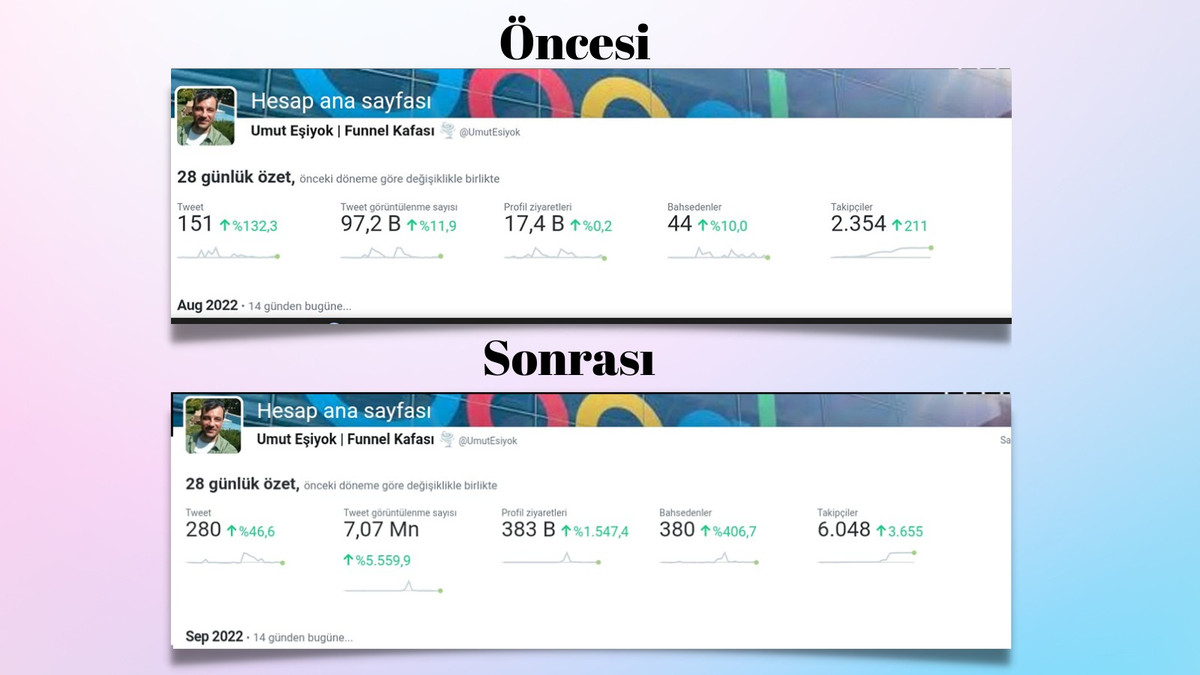This screenshot has width=1200, height=675.
Task: Click the emoji icon before the bottom @UmutEsiyok handle
Action: tap(447, 440)
